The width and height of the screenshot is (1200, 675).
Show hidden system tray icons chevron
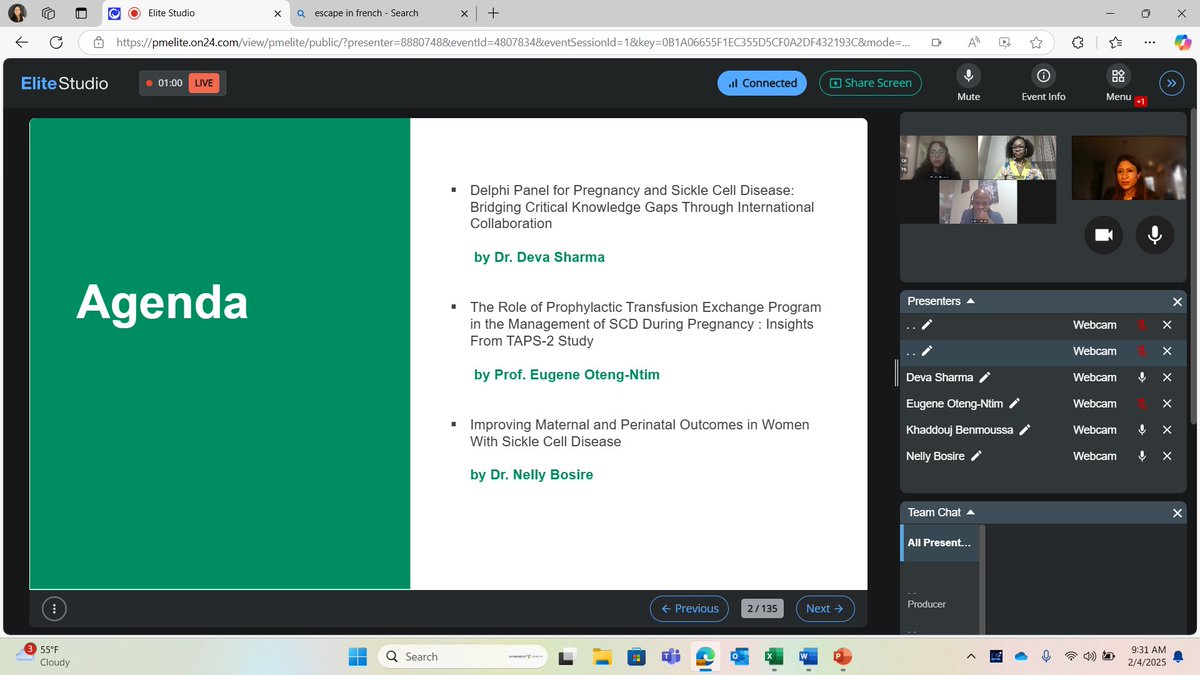[x=970, y=656]
